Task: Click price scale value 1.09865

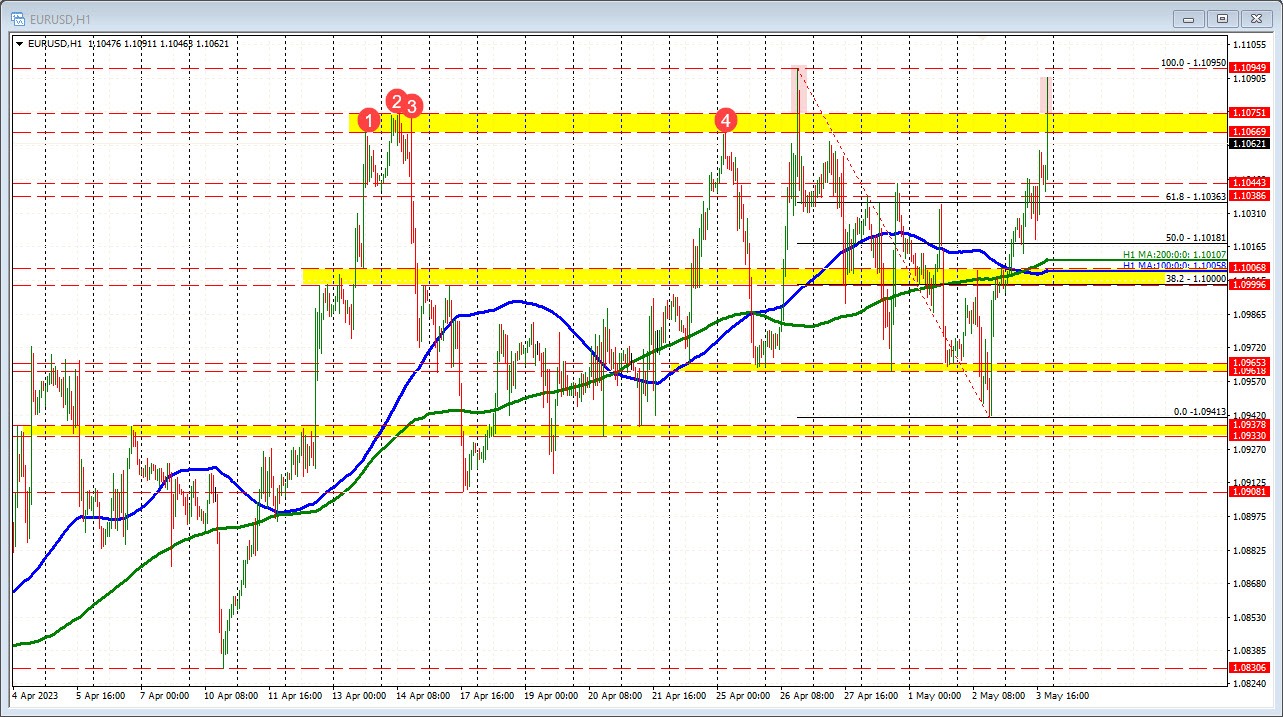Action: point(1252,314)
